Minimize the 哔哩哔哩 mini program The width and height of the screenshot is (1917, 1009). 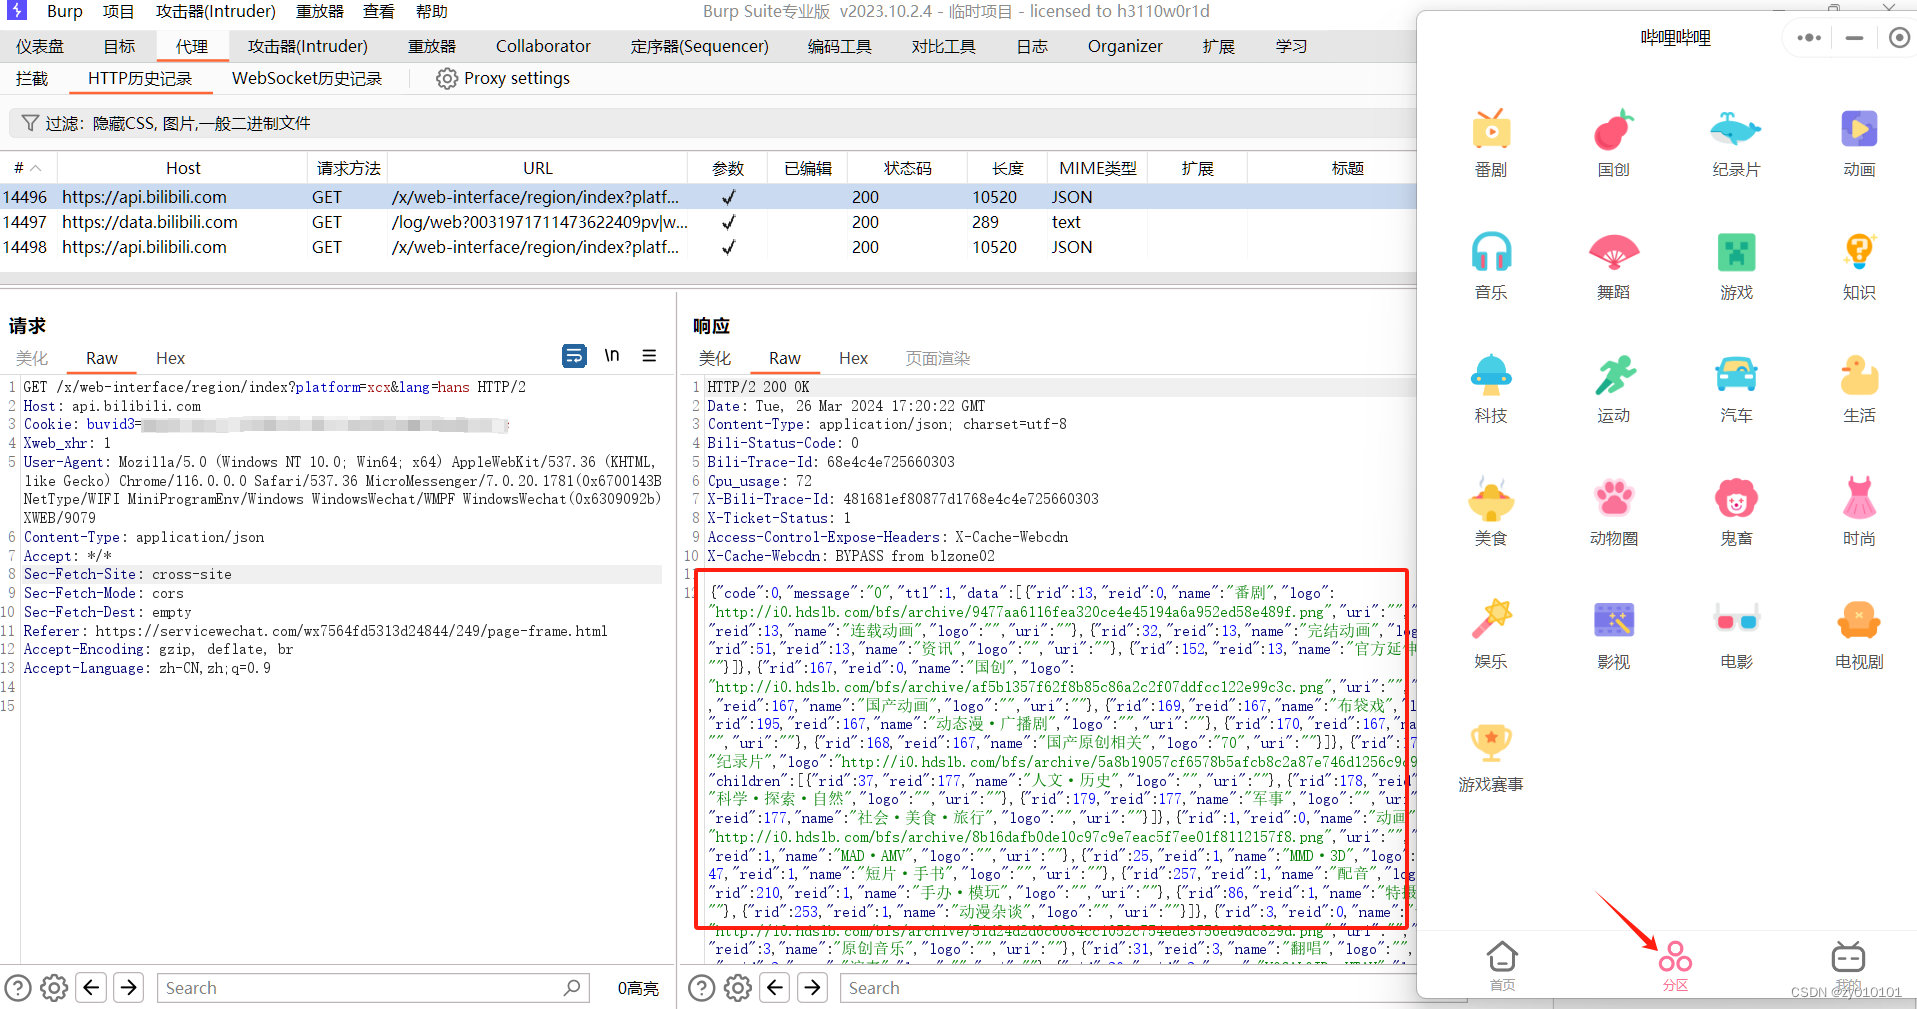coord(1854,38)
